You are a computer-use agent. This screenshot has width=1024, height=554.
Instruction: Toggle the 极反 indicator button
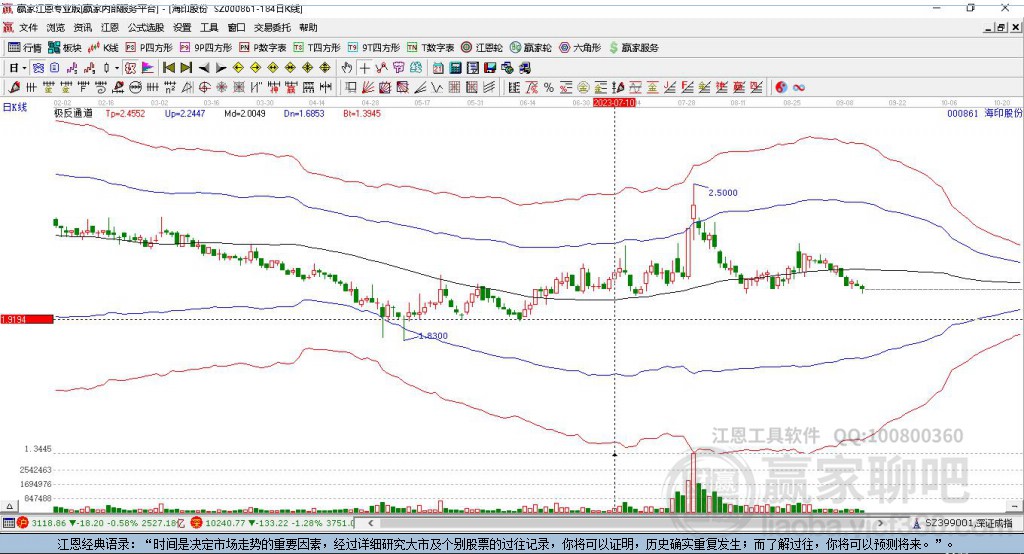(x=131, y=68)
